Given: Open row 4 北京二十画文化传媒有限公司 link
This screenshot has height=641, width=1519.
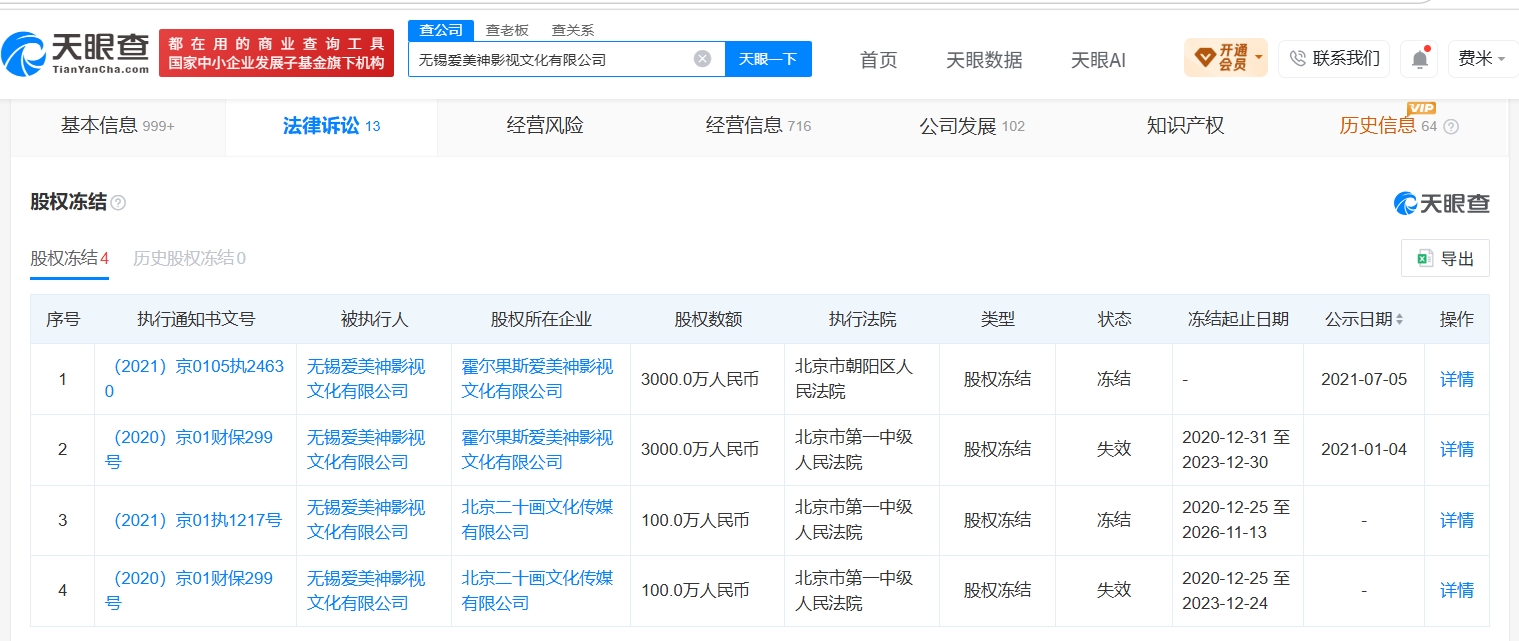Looking at the screenshot, I should click(537, 591).
